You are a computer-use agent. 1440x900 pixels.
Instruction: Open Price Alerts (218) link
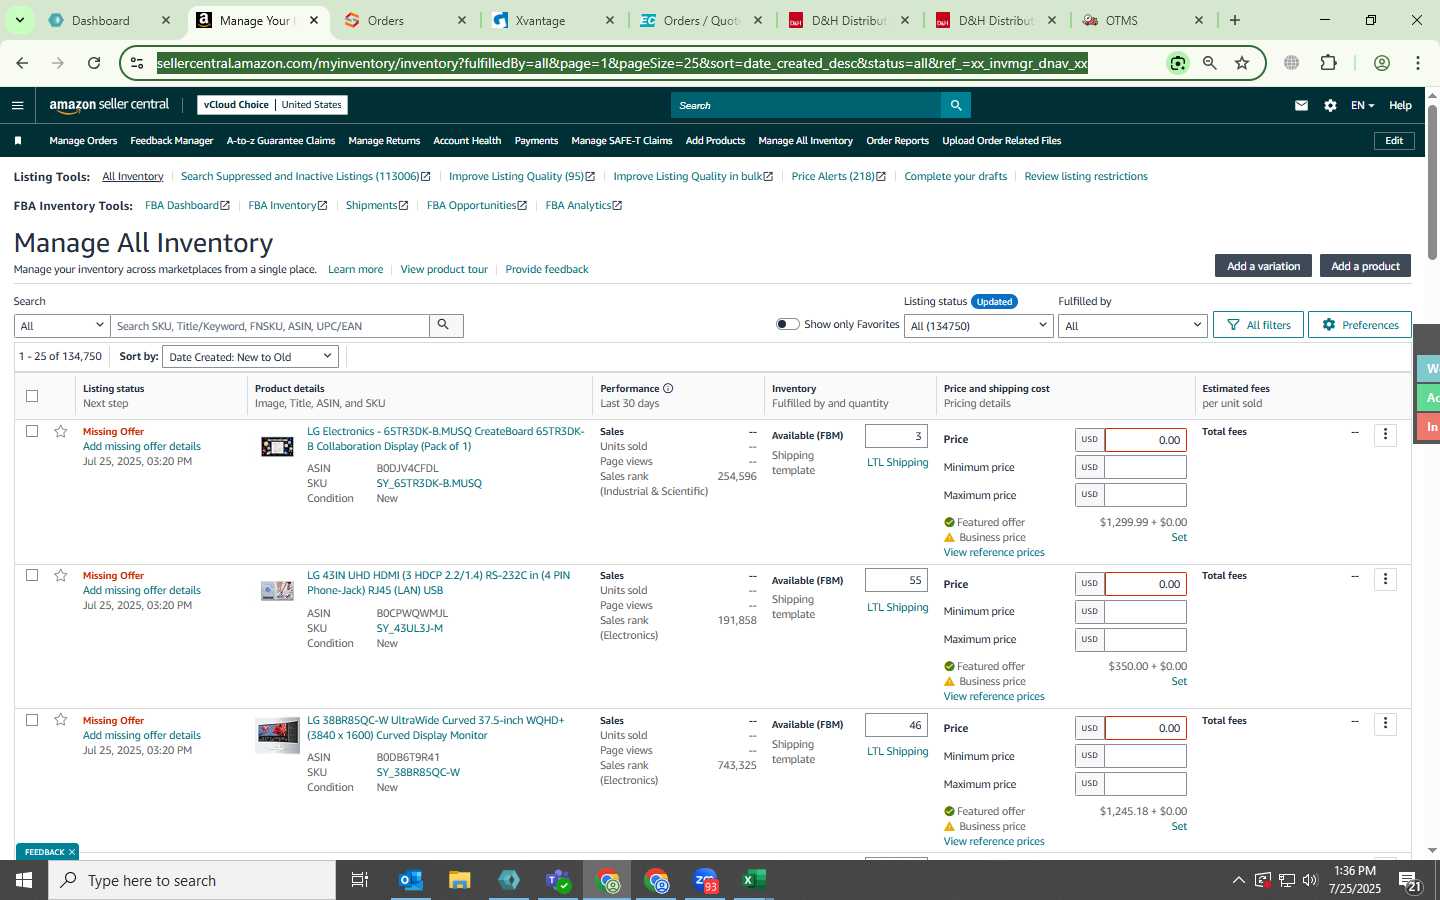[x=838, y=176]
